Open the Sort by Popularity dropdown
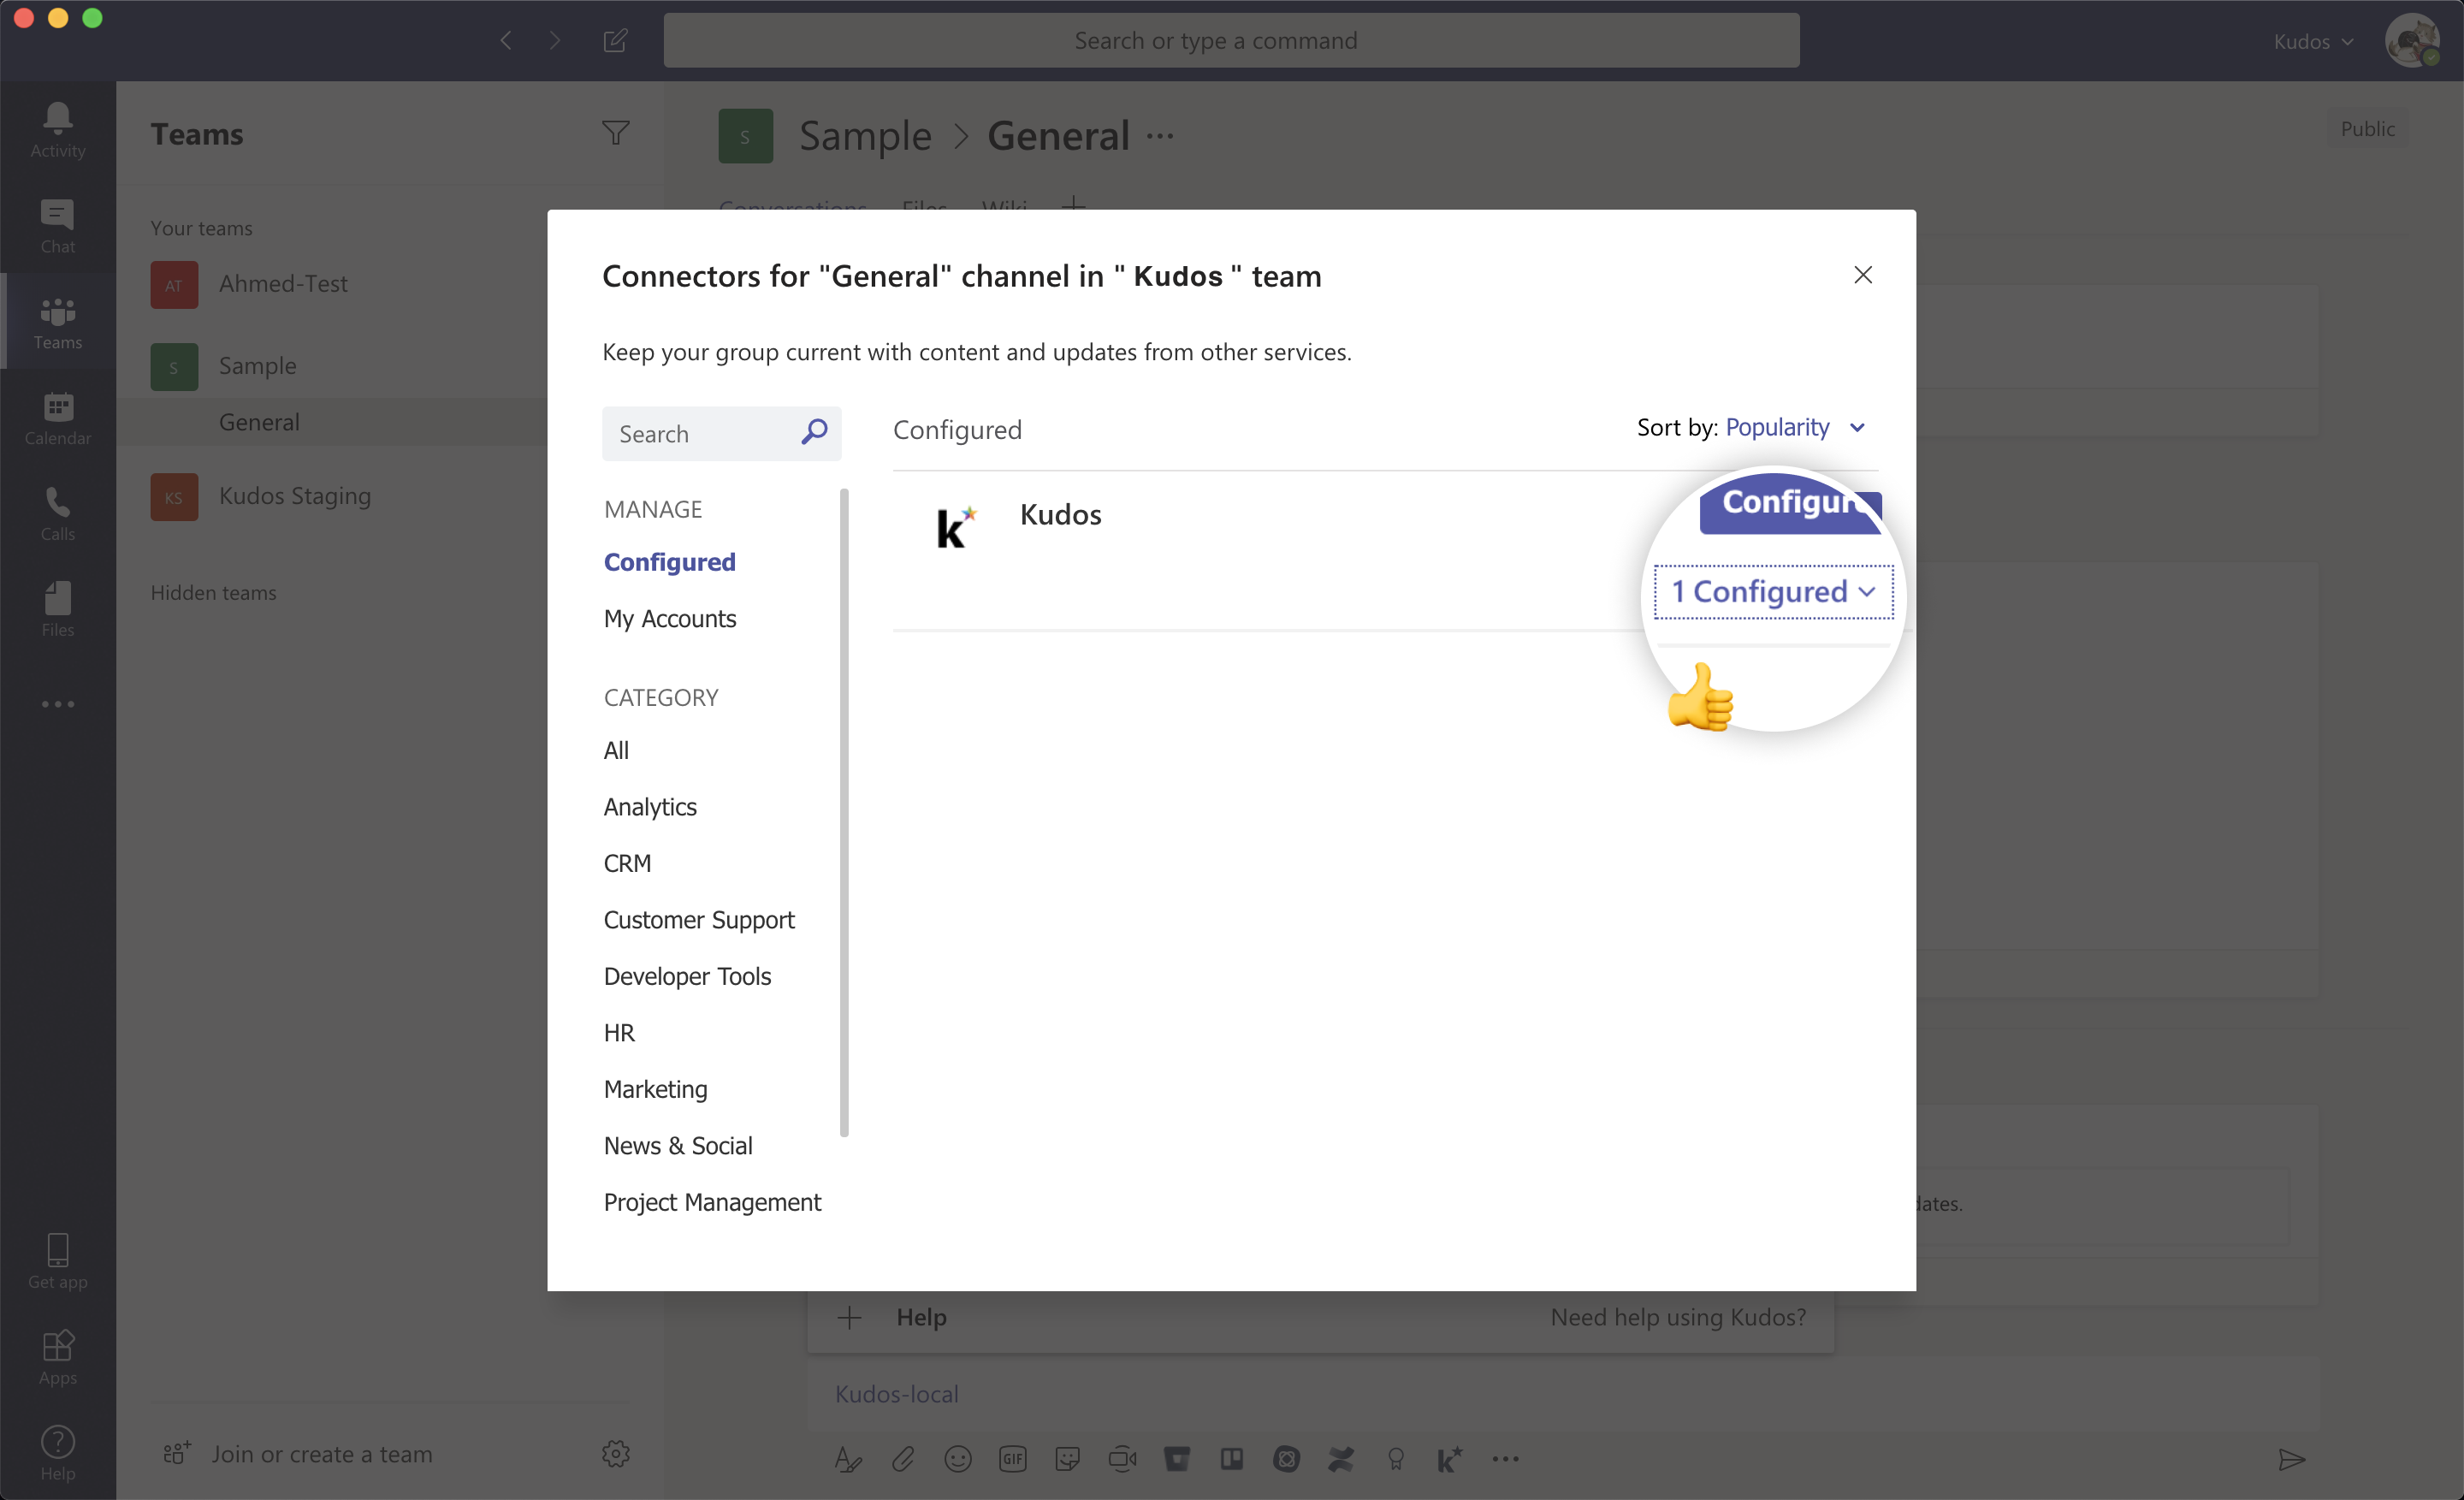Image resolution: width=2464 pixels, height=1500 pixels. click(1795, 427)
